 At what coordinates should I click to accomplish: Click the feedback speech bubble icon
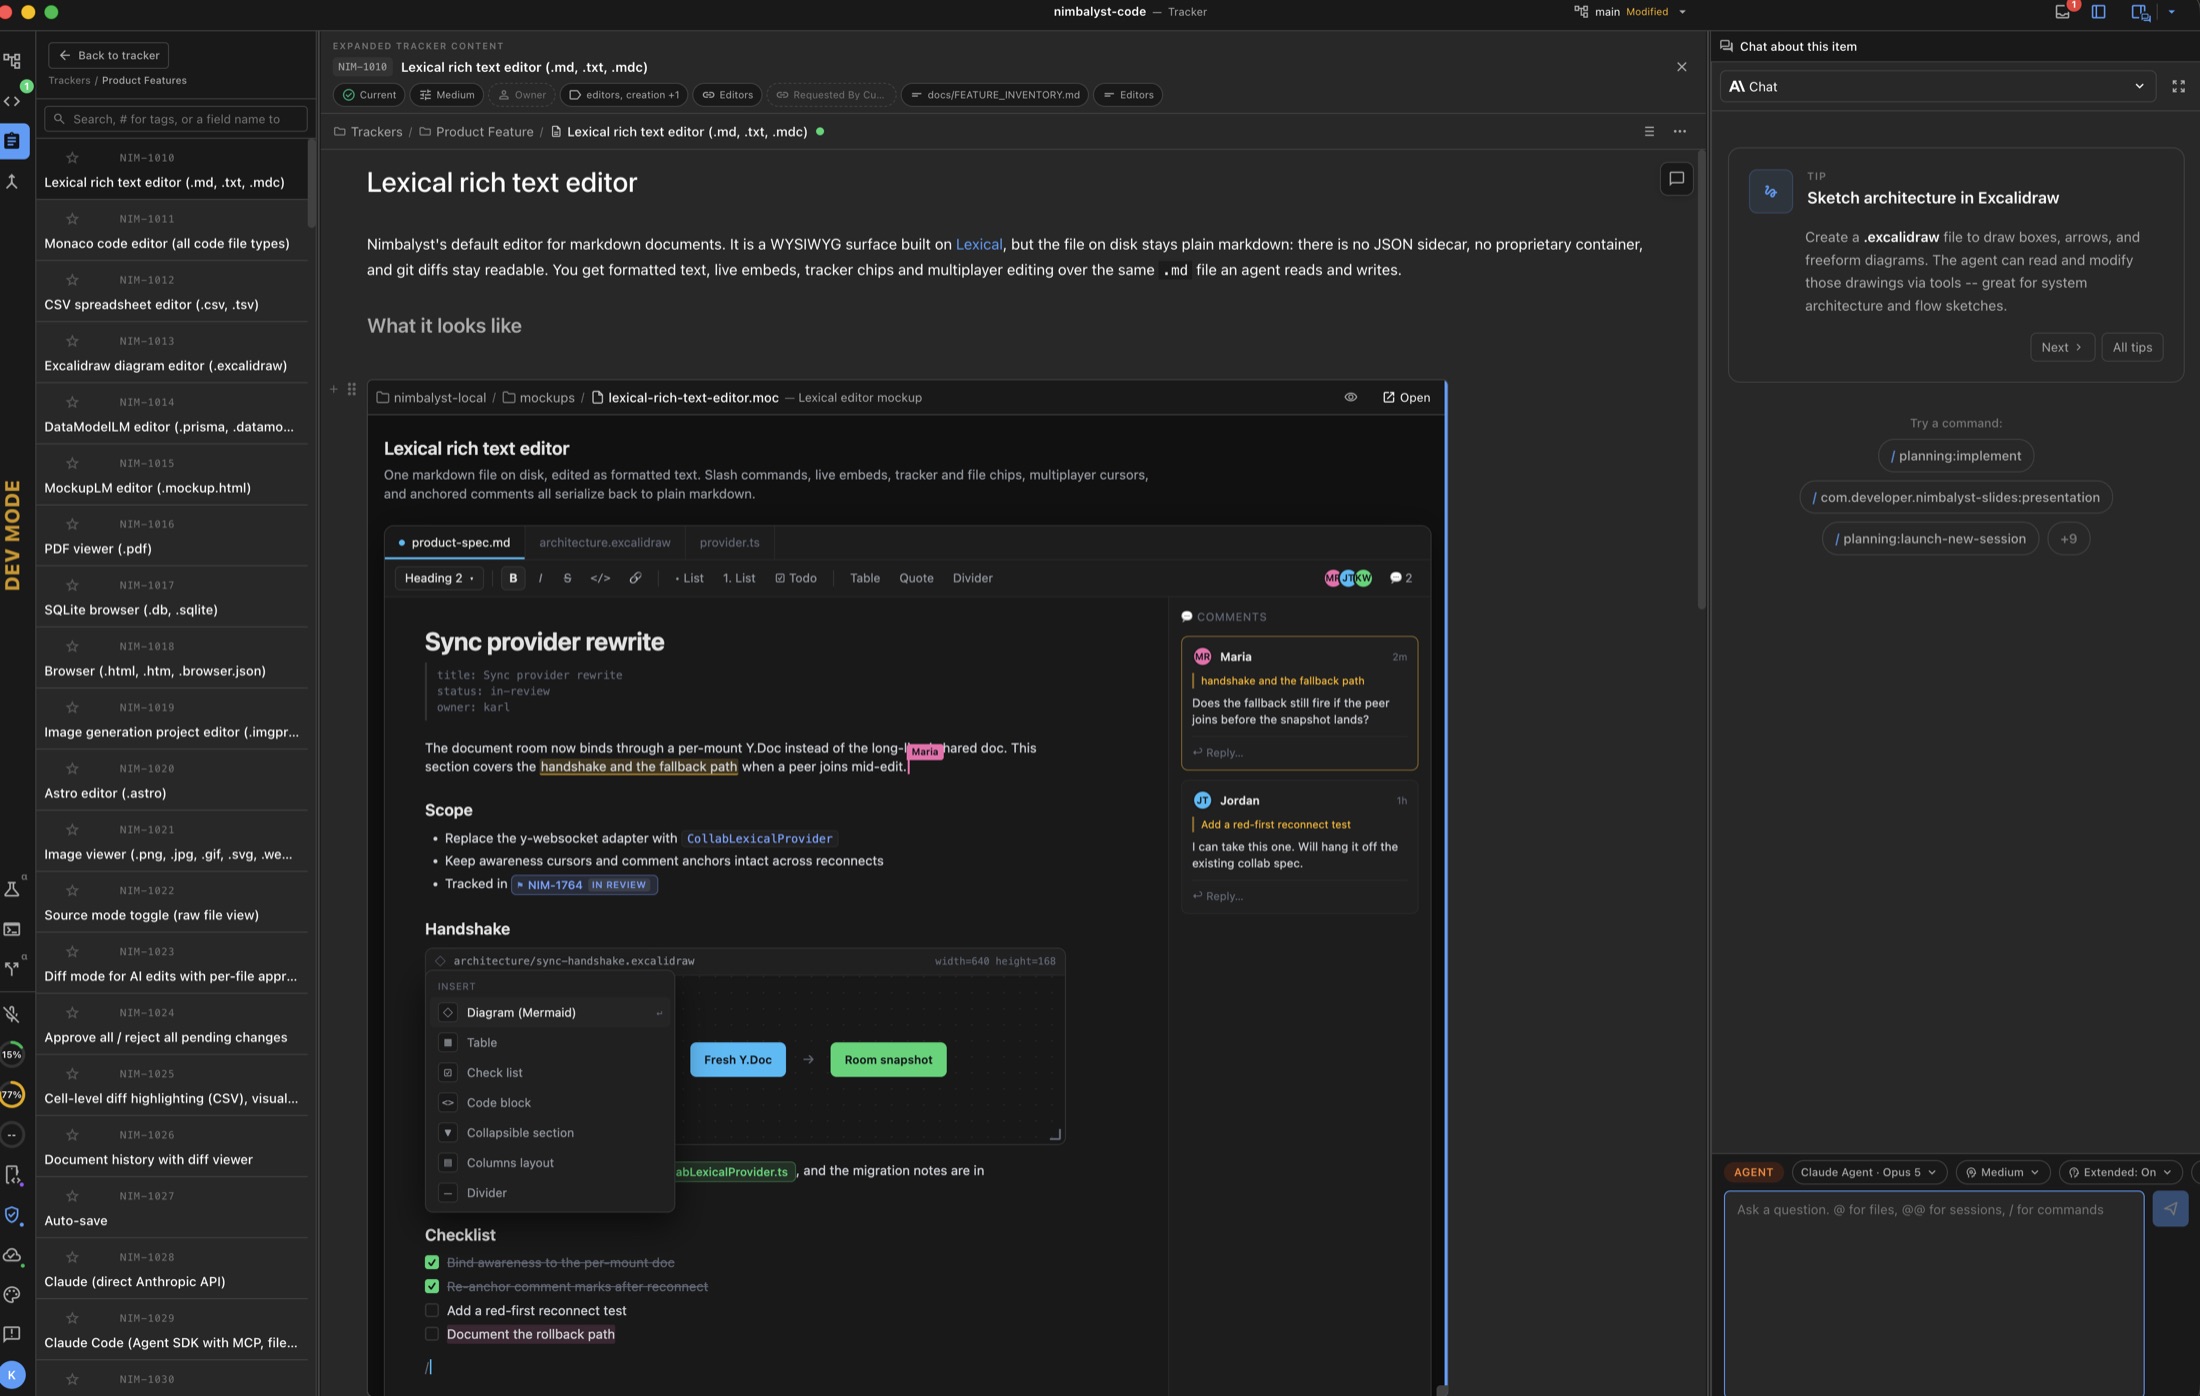tap(12, 1334)
